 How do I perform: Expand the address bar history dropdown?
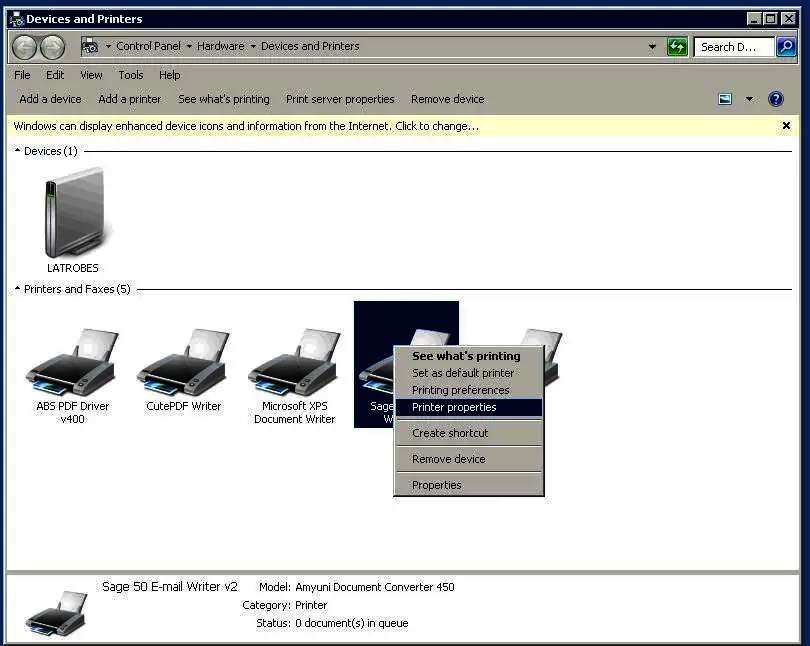[x=652, y=47]
